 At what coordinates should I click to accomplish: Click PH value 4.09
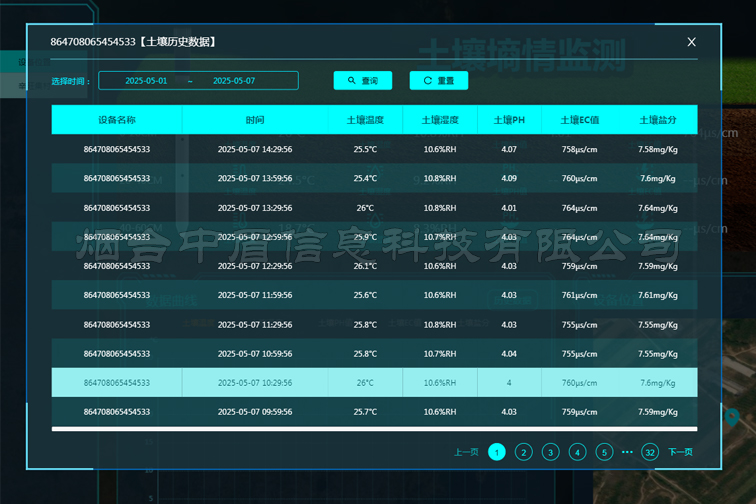509,178
